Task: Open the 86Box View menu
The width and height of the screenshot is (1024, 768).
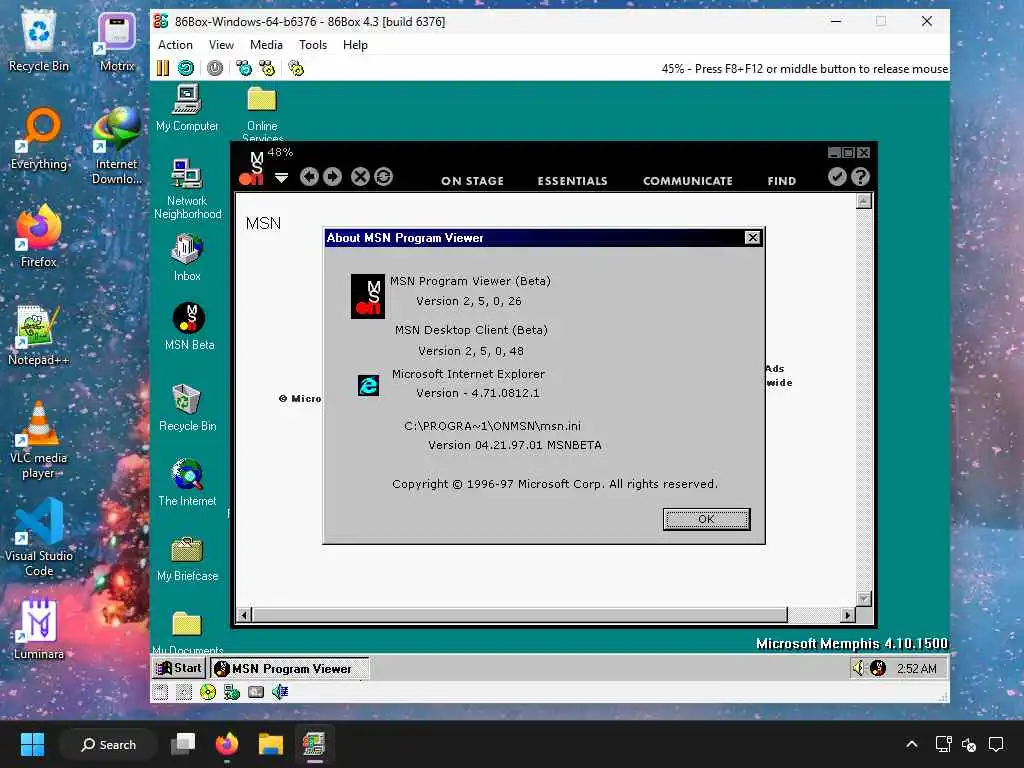Action: click(x=221, y=45)
